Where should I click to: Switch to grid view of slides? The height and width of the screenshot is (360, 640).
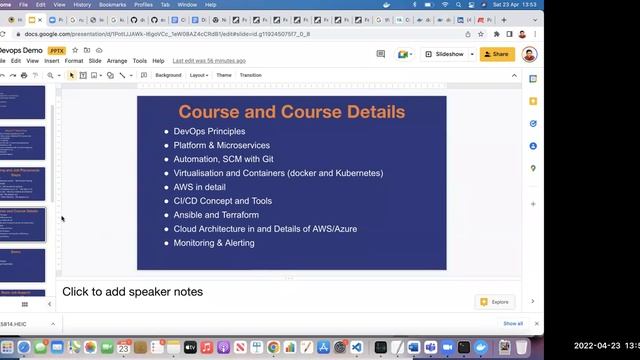25,304
